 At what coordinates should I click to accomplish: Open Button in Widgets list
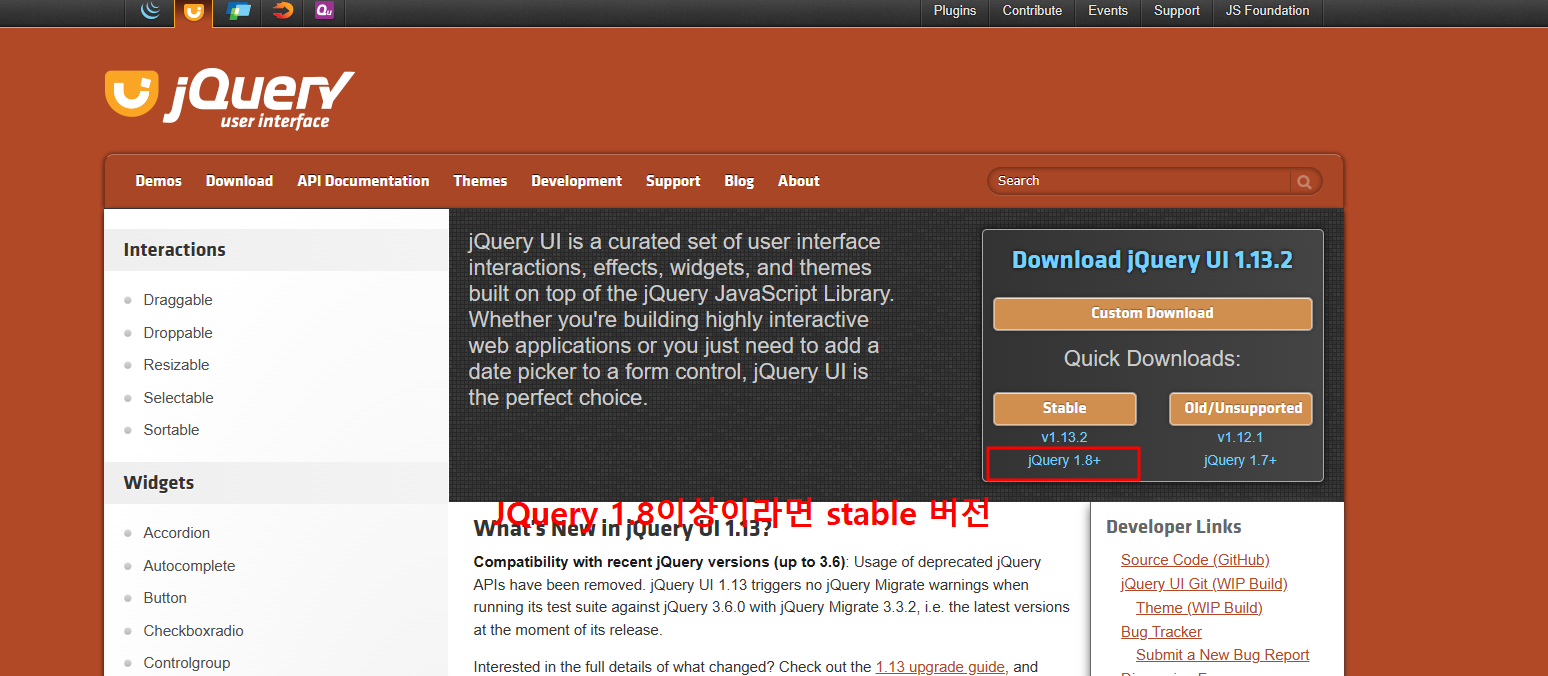[165, 598]
